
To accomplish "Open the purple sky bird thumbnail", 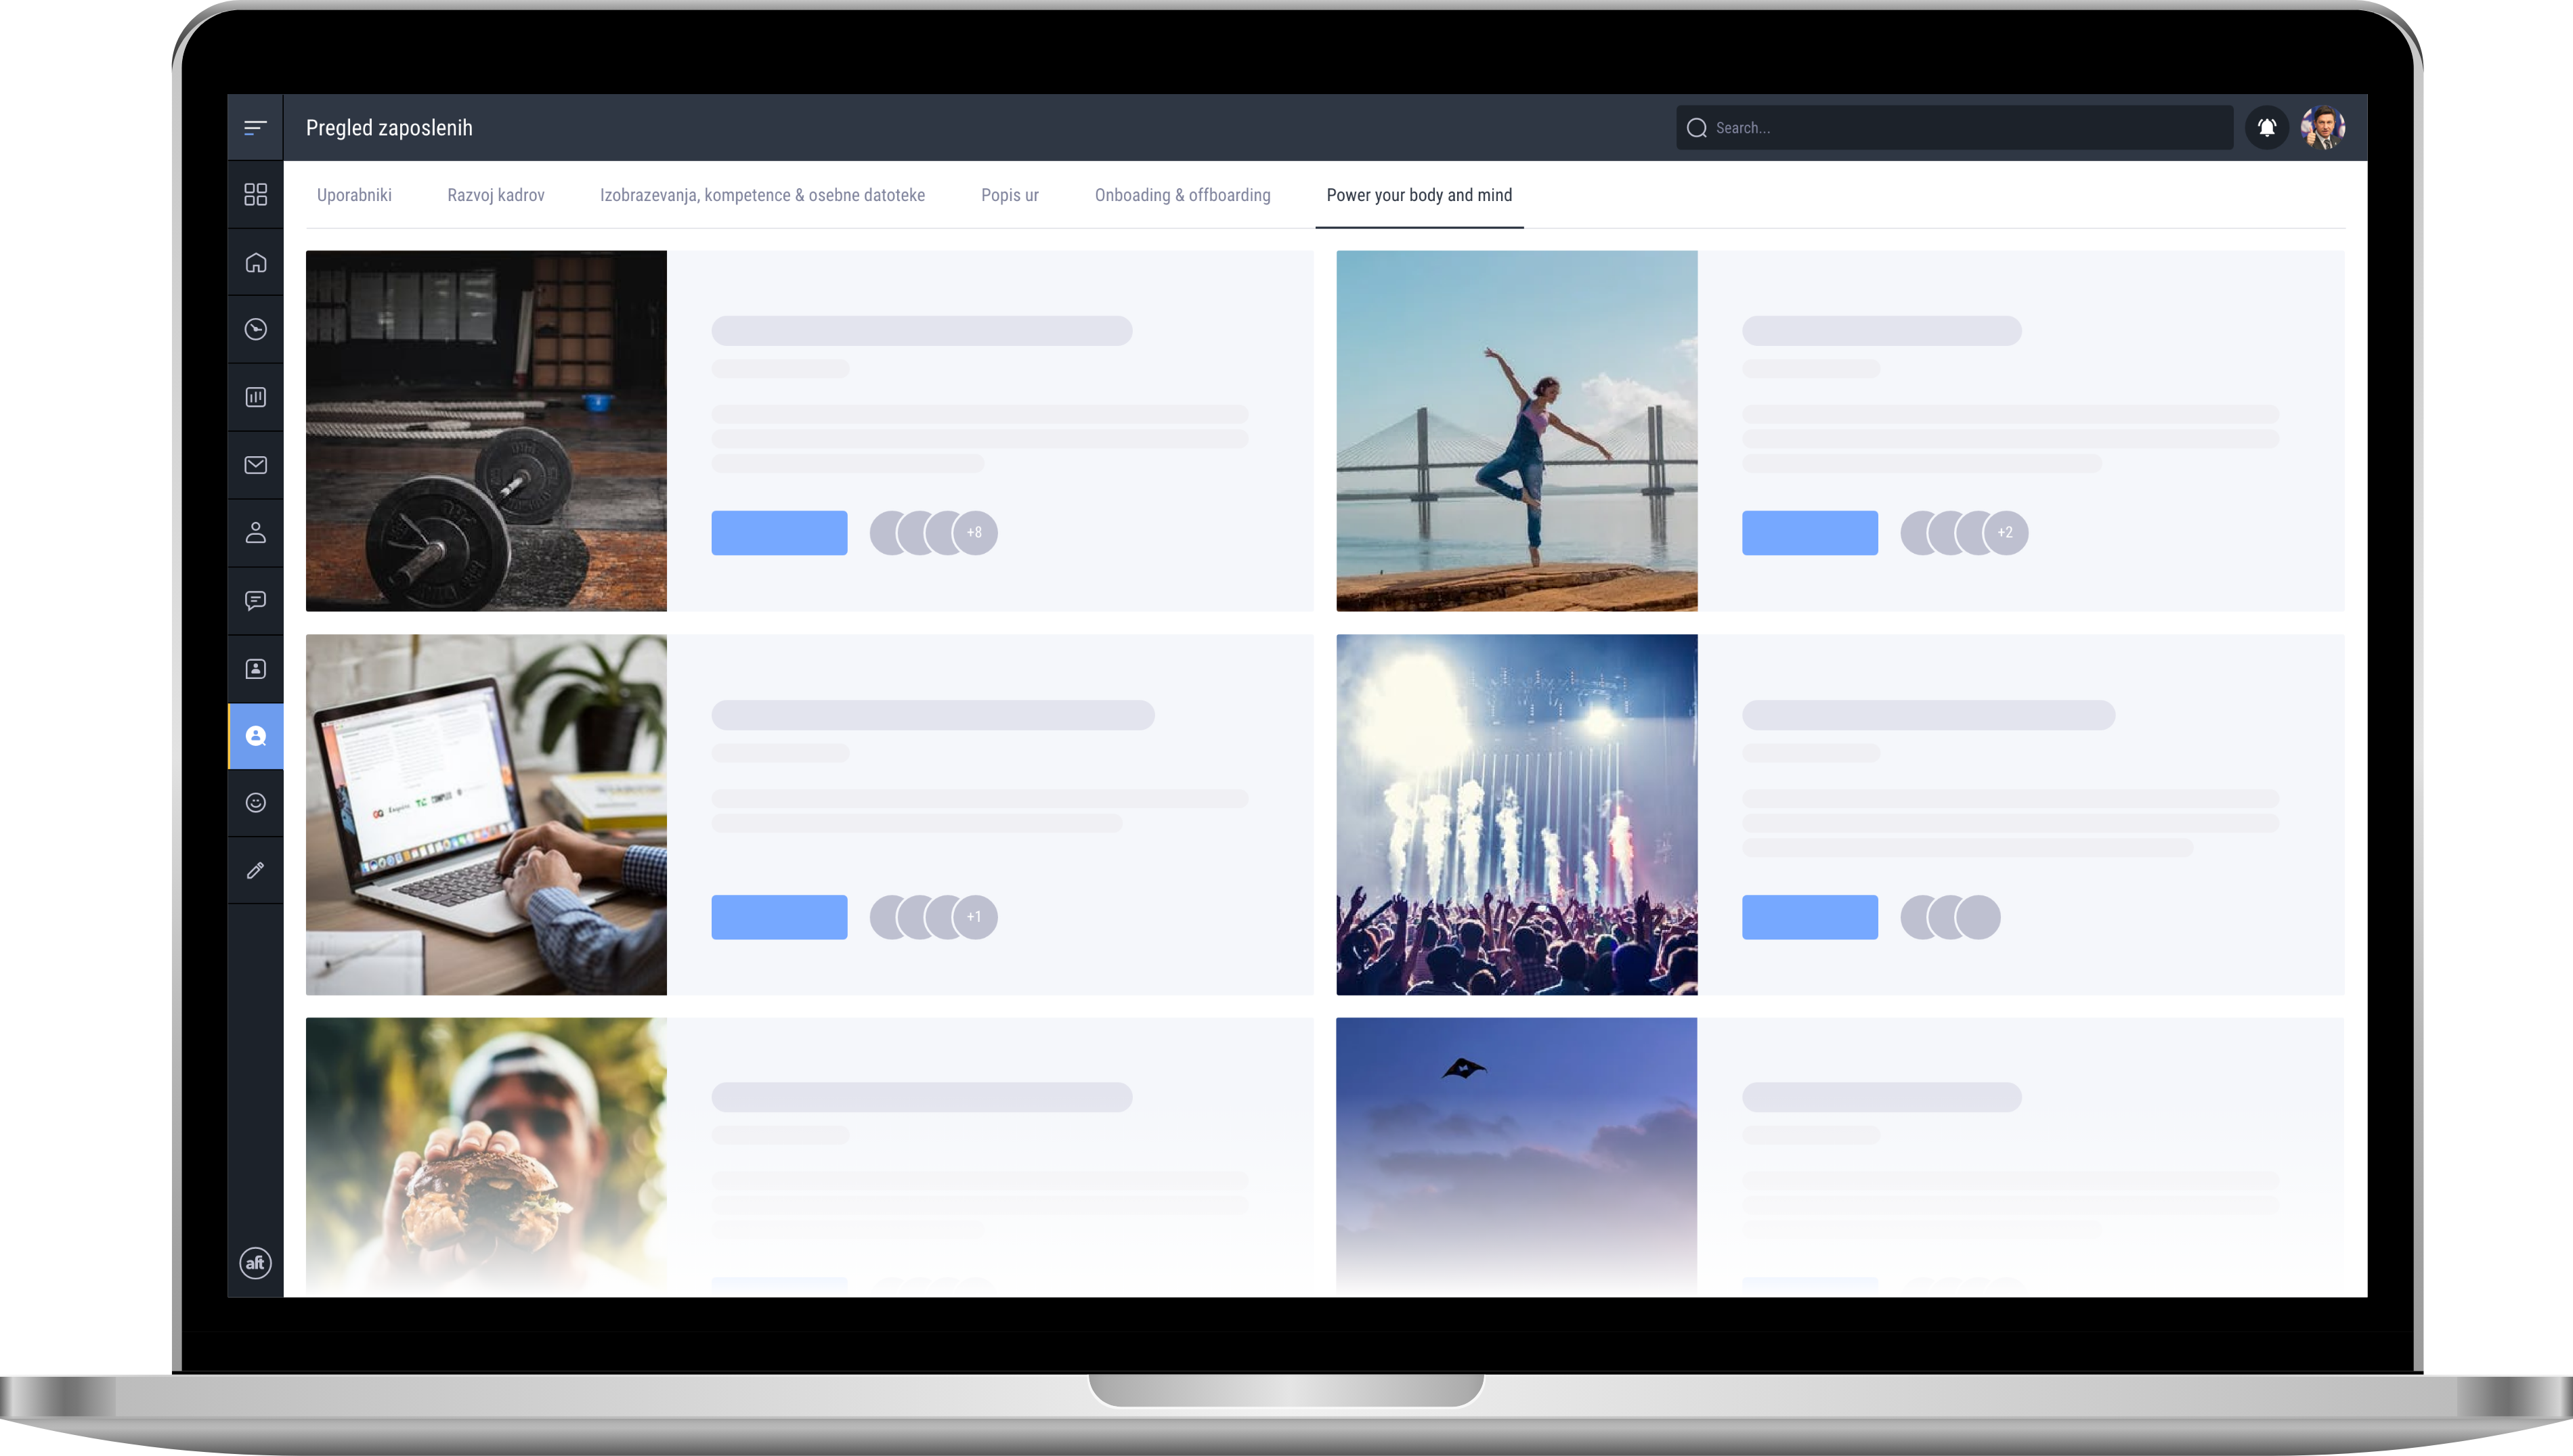I will (1516, 1157).
